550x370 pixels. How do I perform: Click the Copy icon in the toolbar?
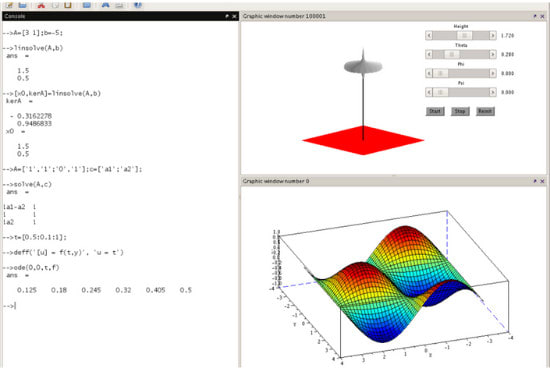point(55,5)
